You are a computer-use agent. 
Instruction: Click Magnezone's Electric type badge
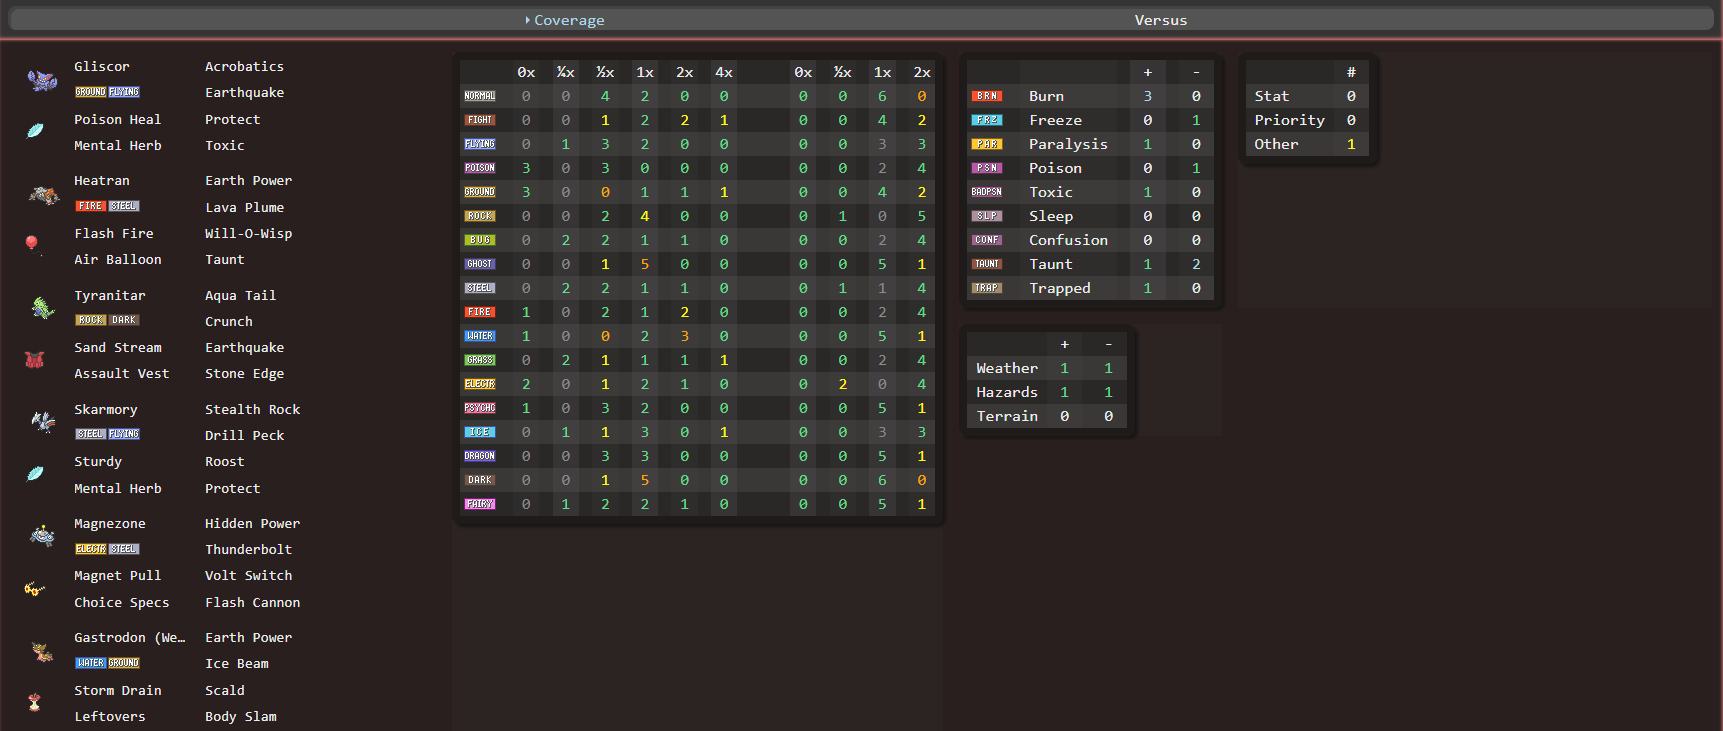click(91, 549)
